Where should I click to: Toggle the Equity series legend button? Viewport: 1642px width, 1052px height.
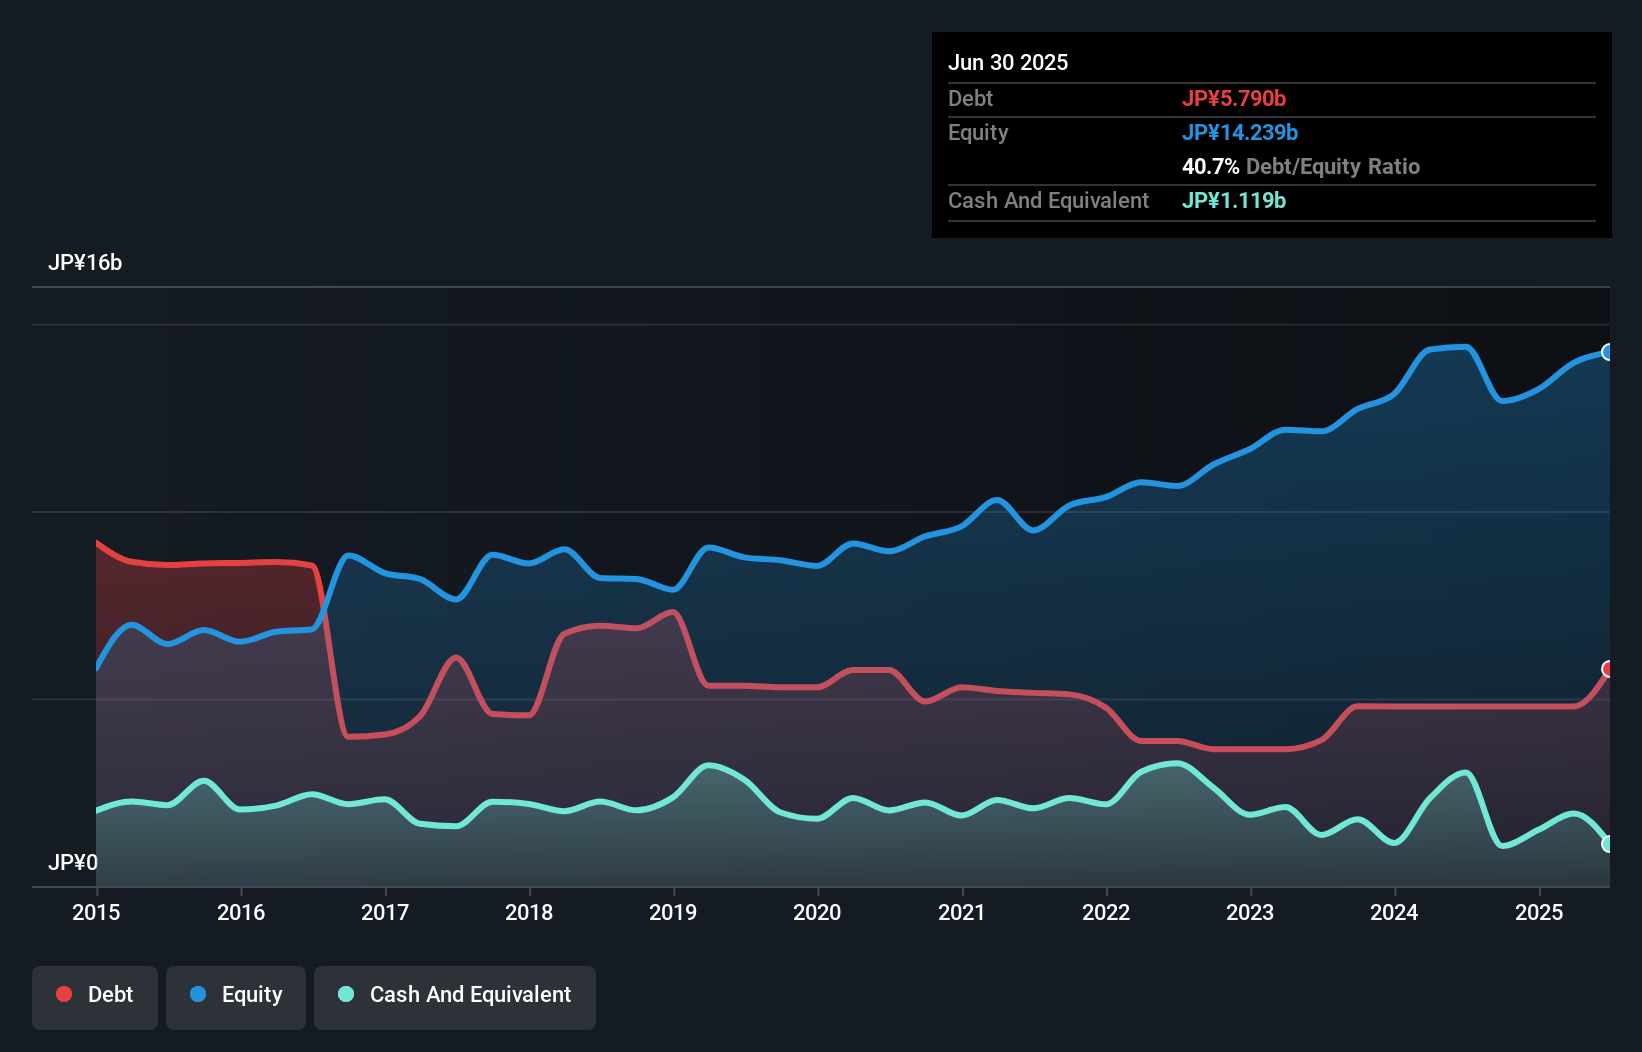click(x=236, y=996)
